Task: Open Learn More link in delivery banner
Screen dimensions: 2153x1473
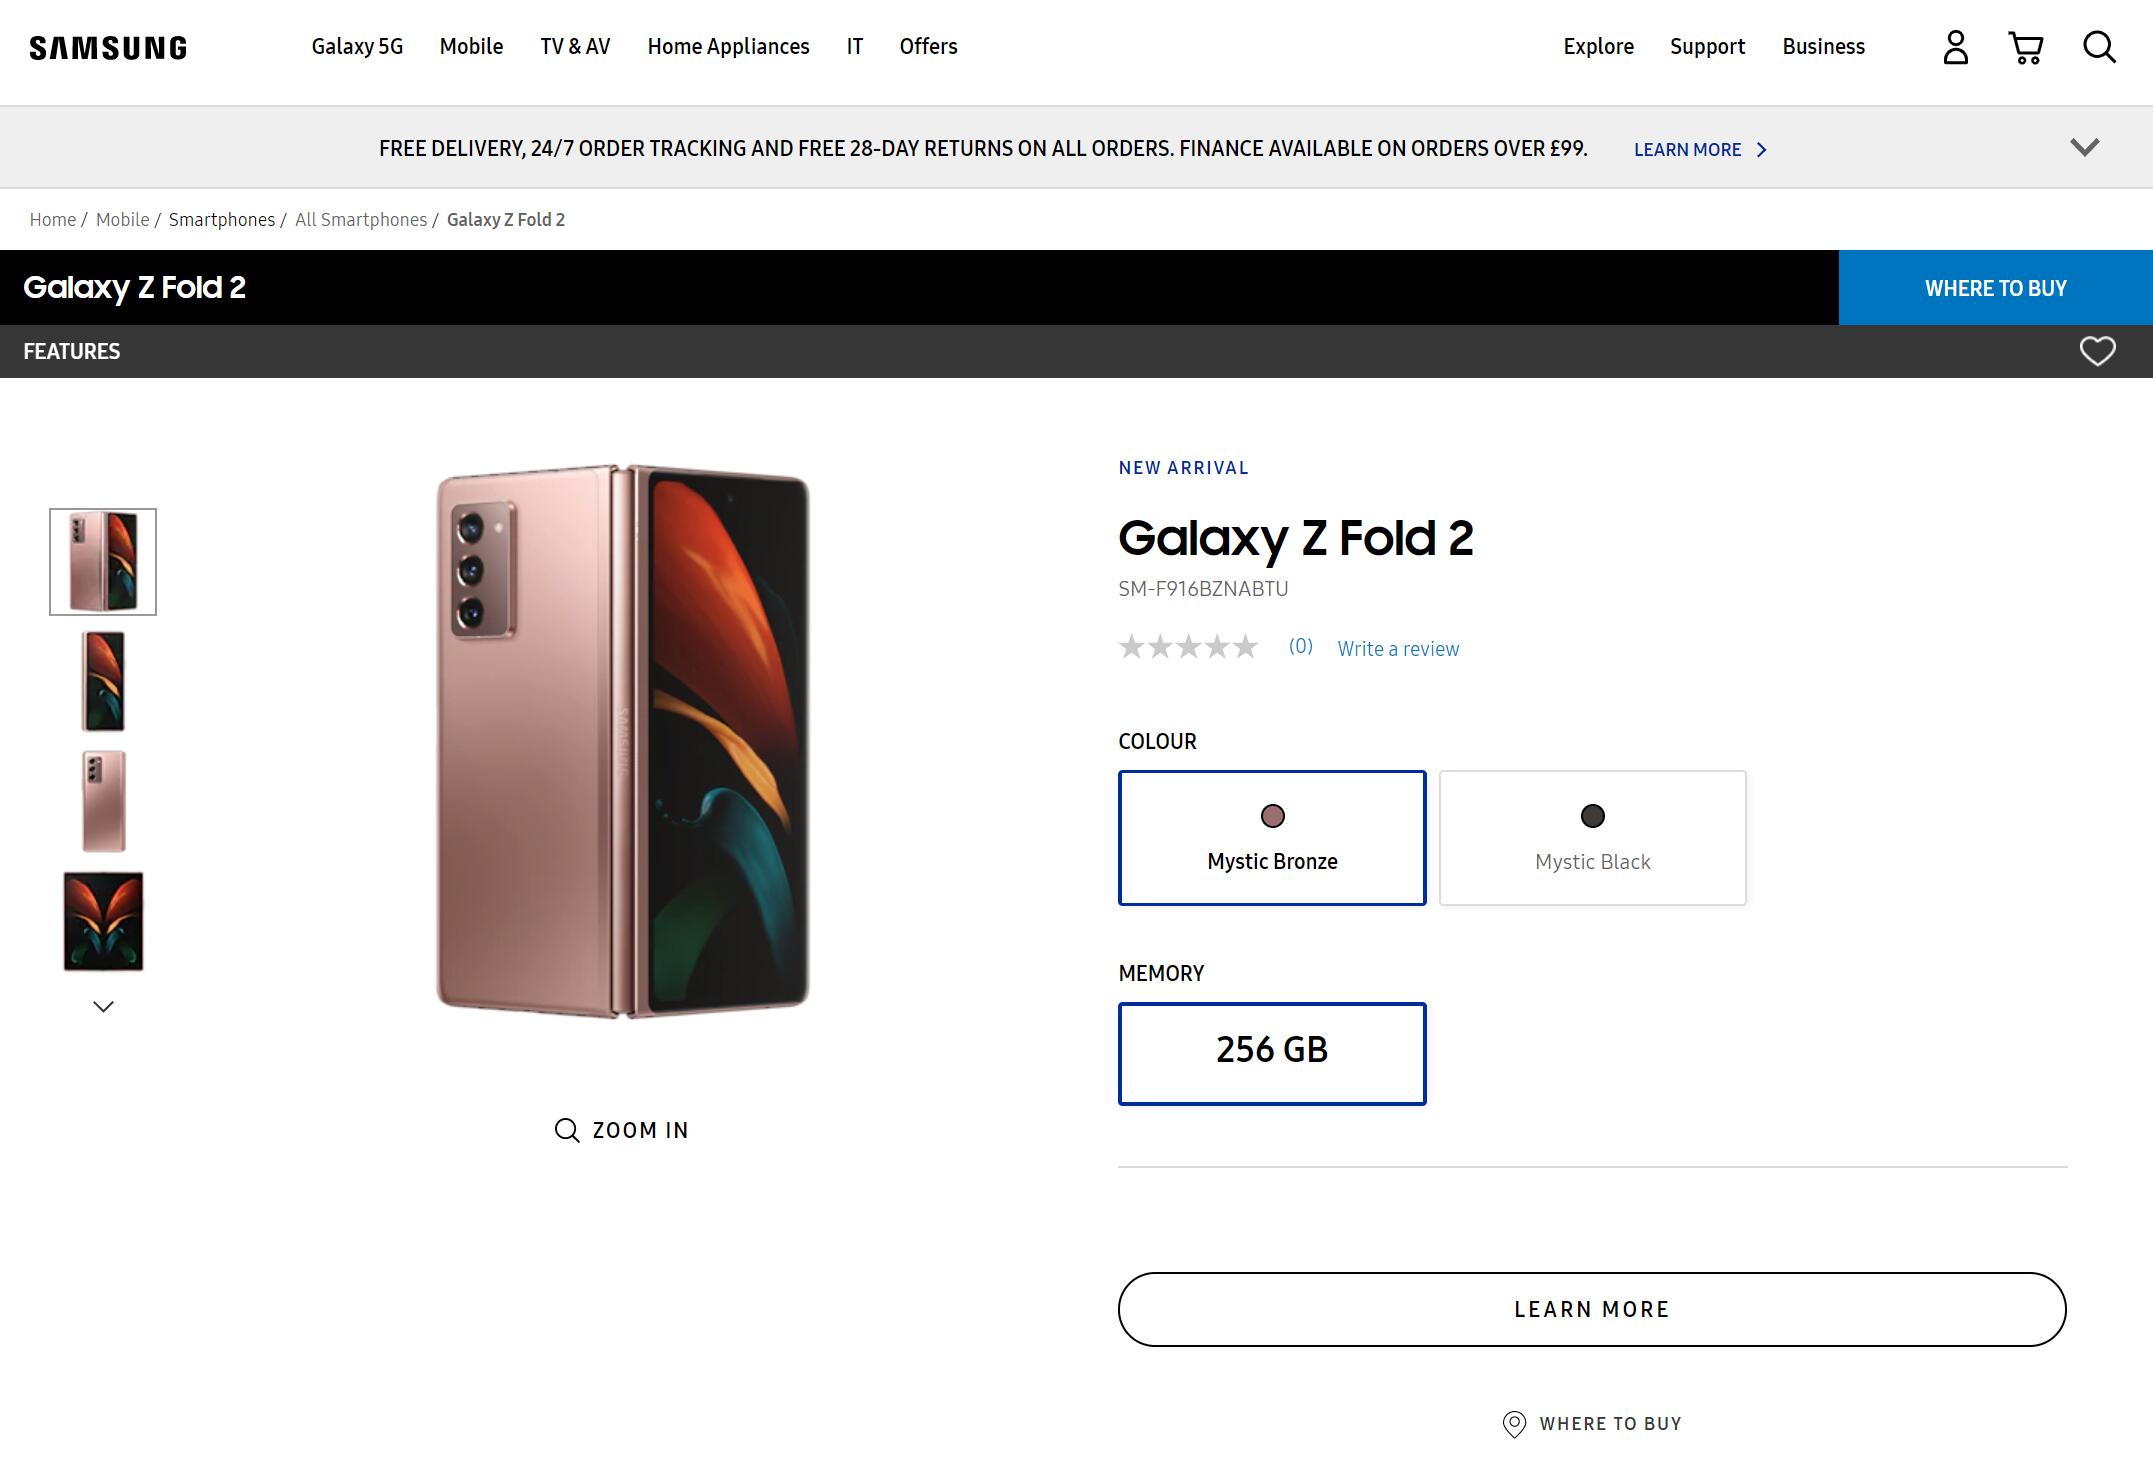Action: 1699,150
